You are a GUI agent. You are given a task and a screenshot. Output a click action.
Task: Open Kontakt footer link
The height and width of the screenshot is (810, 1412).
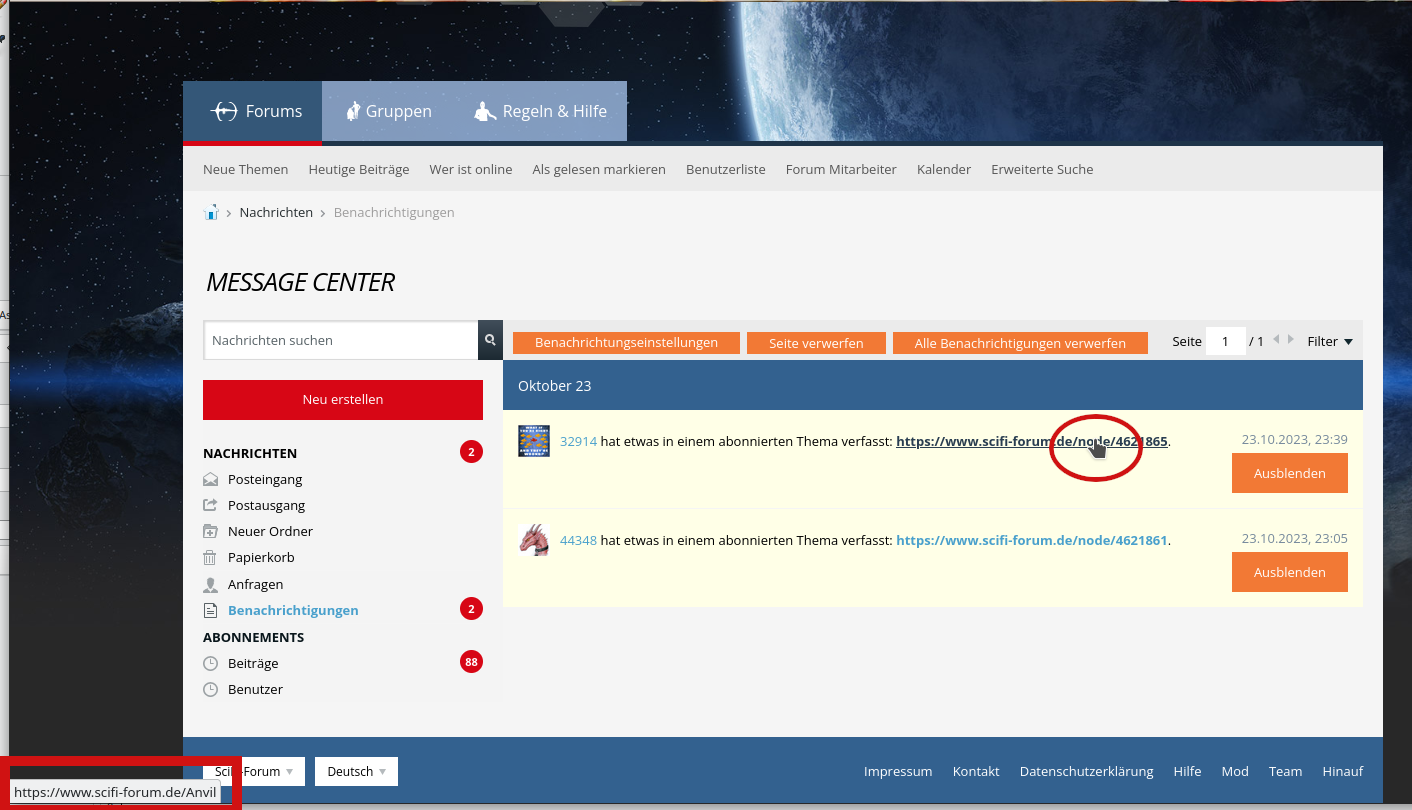976,771
